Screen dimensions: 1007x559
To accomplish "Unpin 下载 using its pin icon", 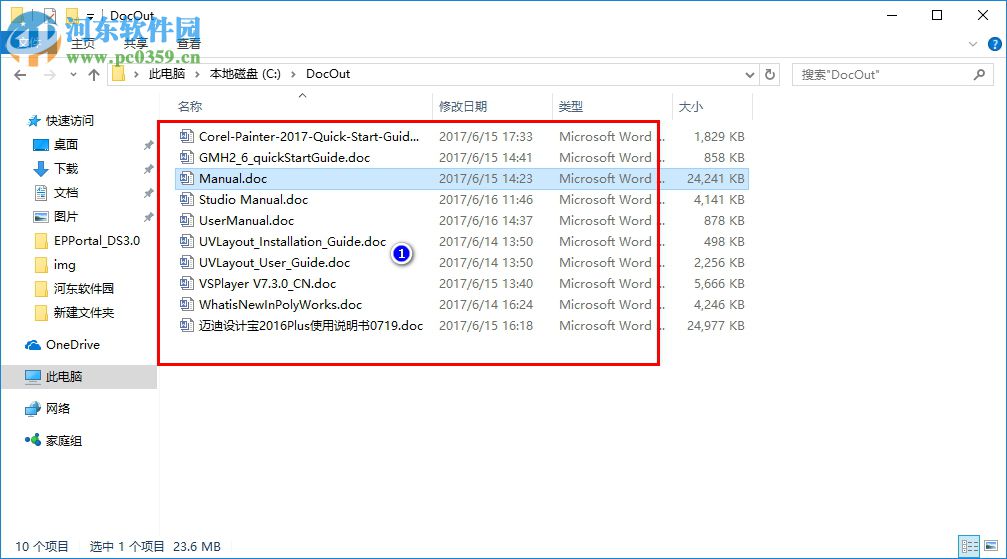I will (148, 168).
